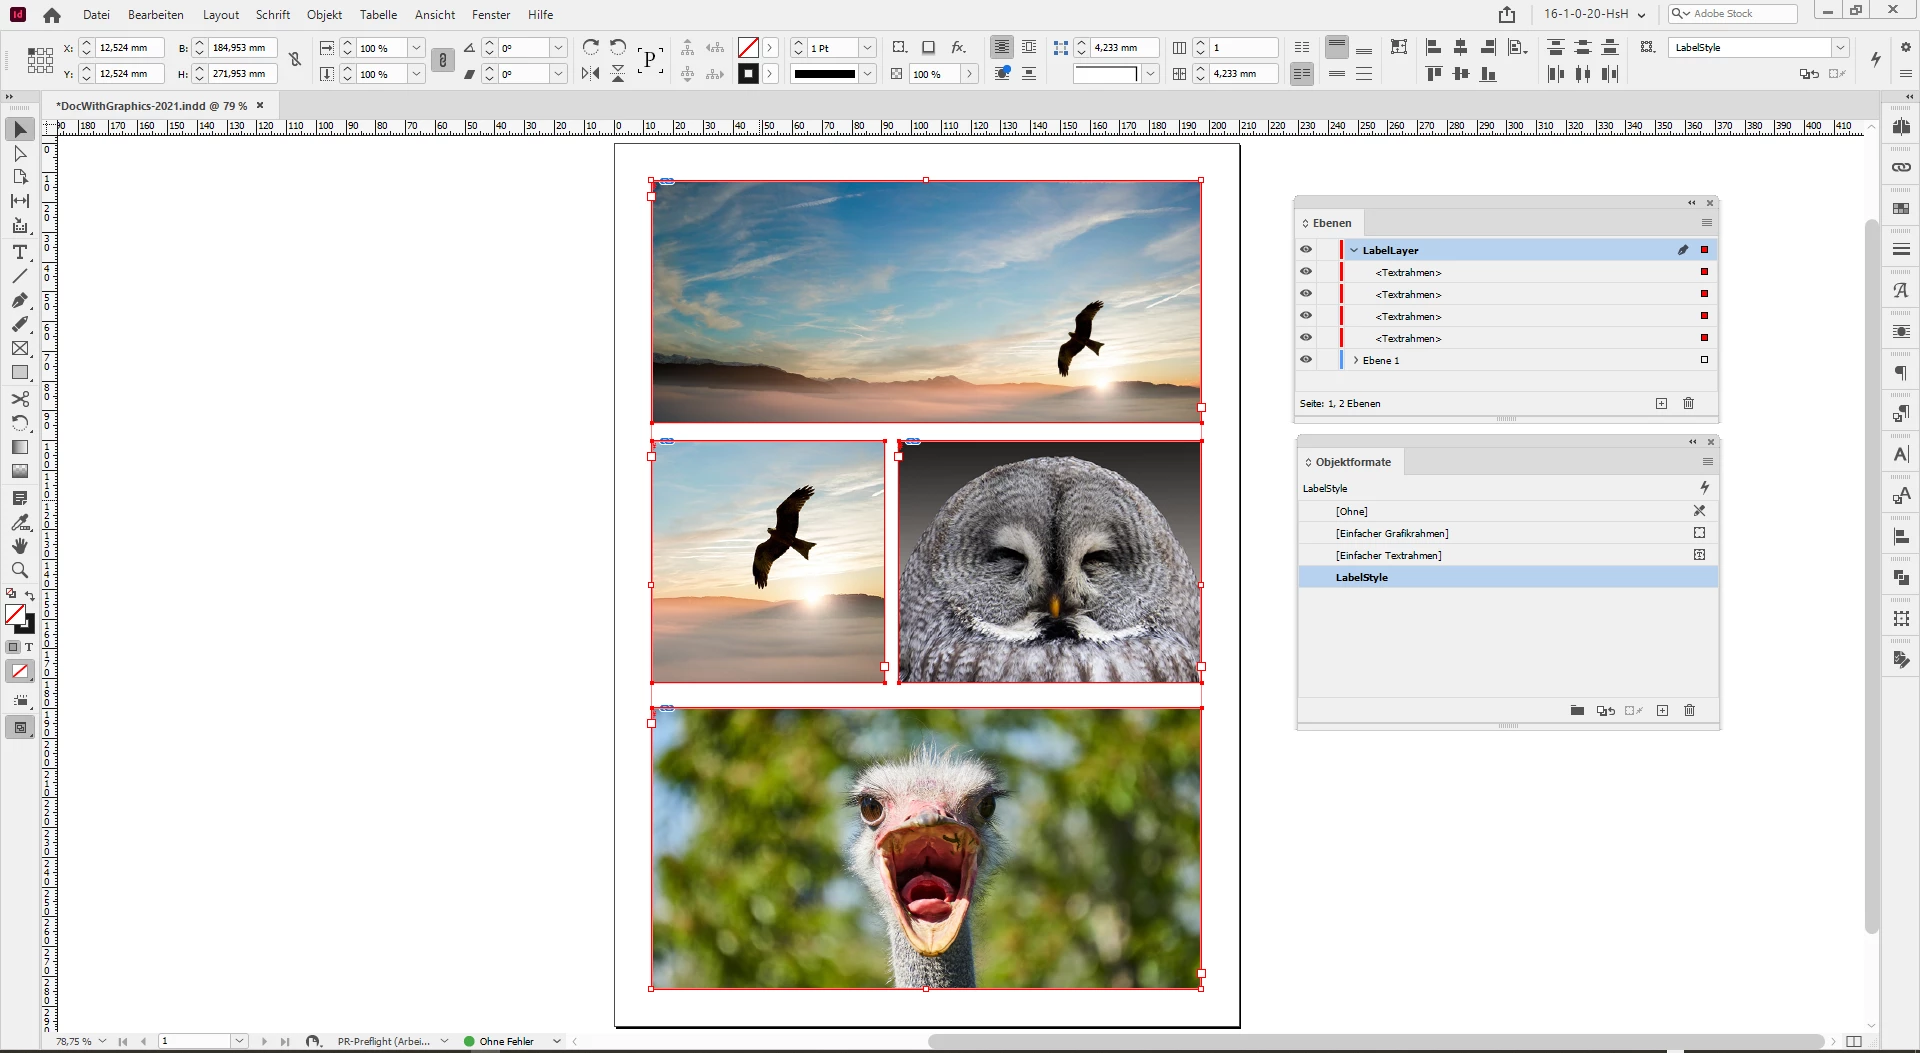Choose the Hand tool
1920x1053 pixels.
coord(19,546)
